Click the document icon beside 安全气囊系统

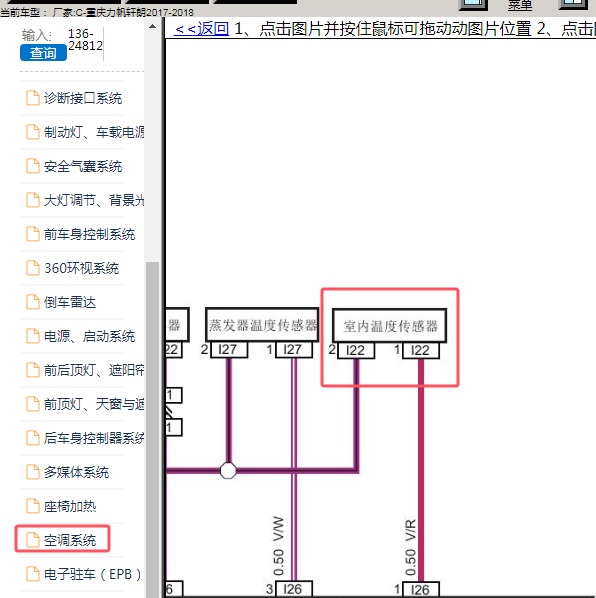[x=32, y=166]
